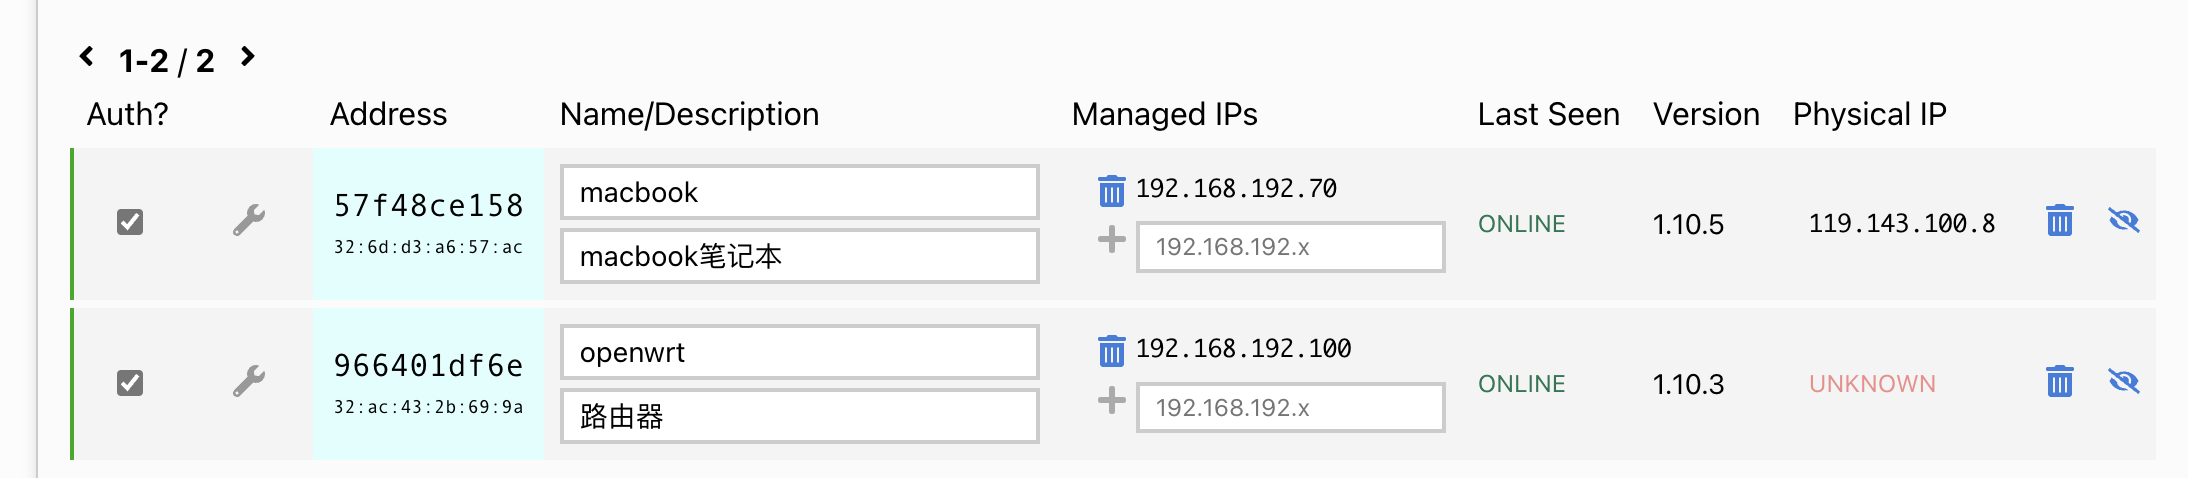Uncheck Auth checkbox for openwrt member
This screenshot has height=478, width=2188.
pos(130,383)
